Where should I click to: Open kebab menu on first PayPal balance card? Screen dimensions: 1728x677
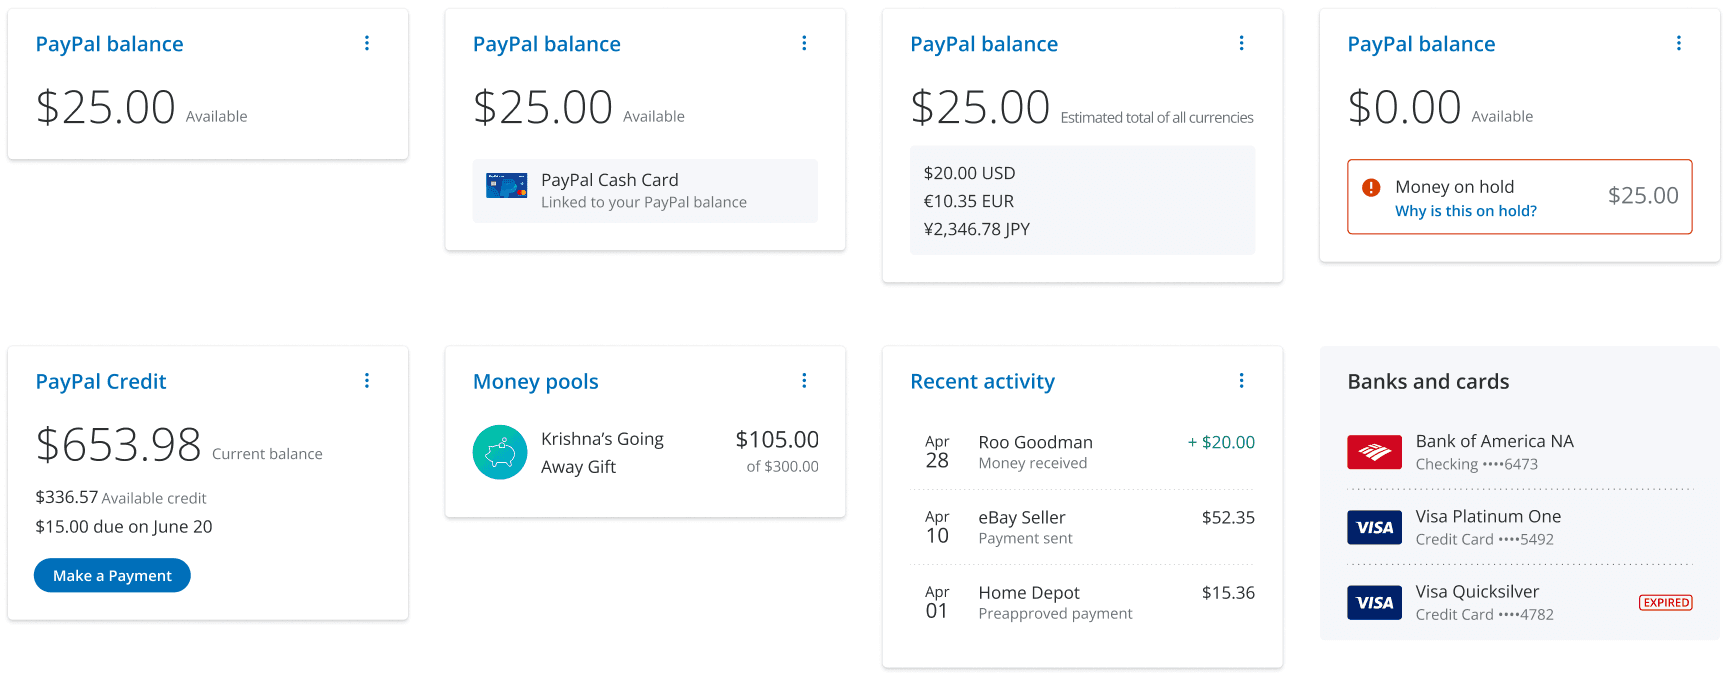[367, 43]
